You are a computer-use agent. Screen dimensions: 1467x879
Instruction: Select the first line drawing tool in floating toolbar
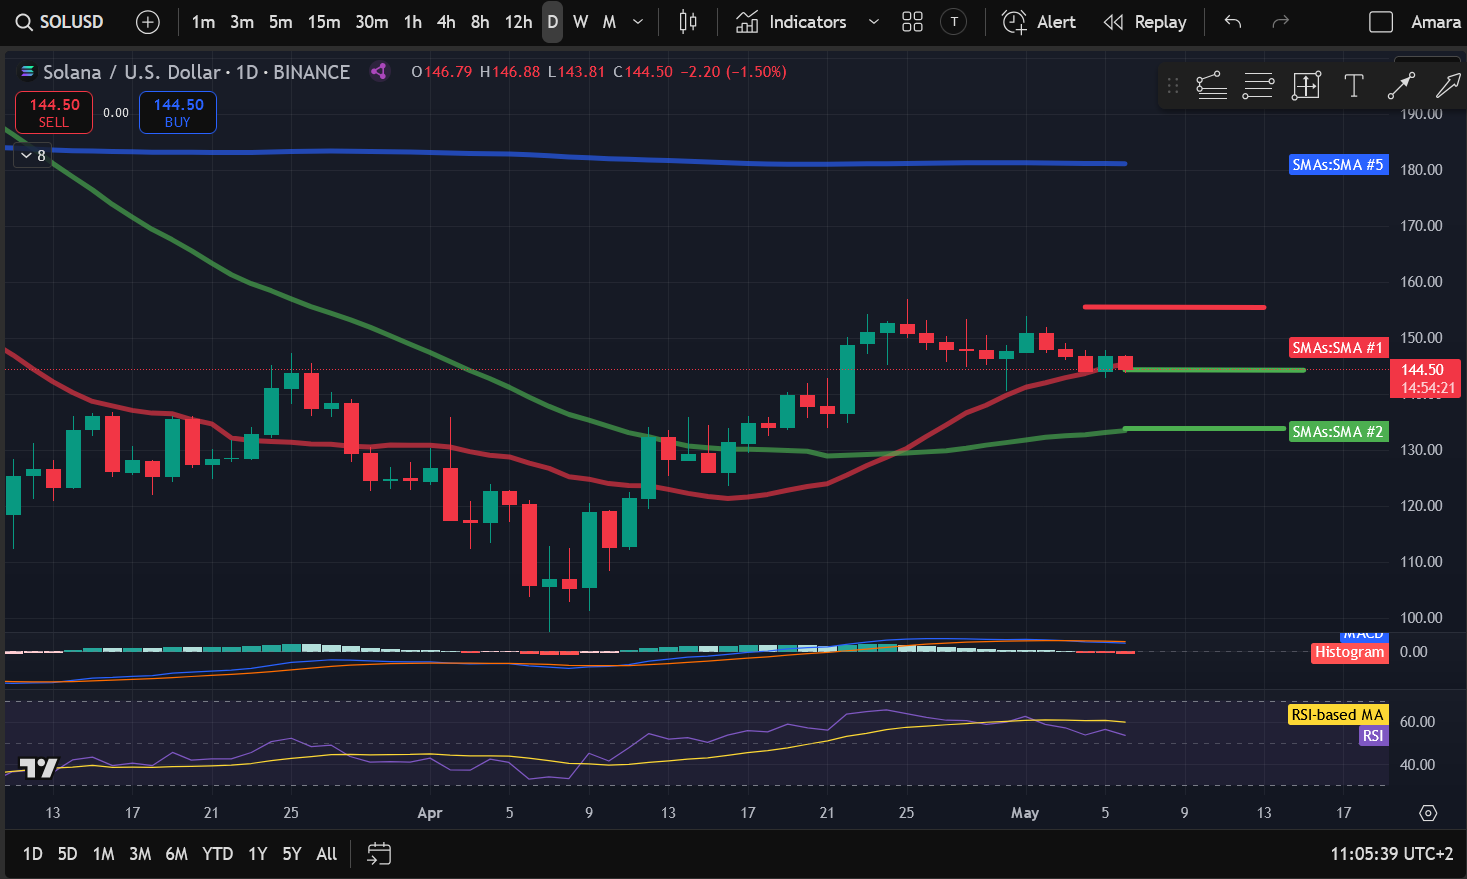[x=1212, y=86]
